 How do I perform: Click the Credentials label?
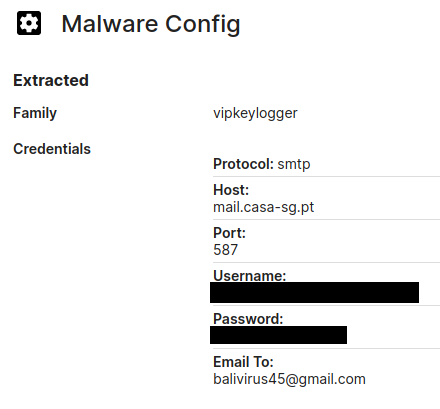coord(52,149)
